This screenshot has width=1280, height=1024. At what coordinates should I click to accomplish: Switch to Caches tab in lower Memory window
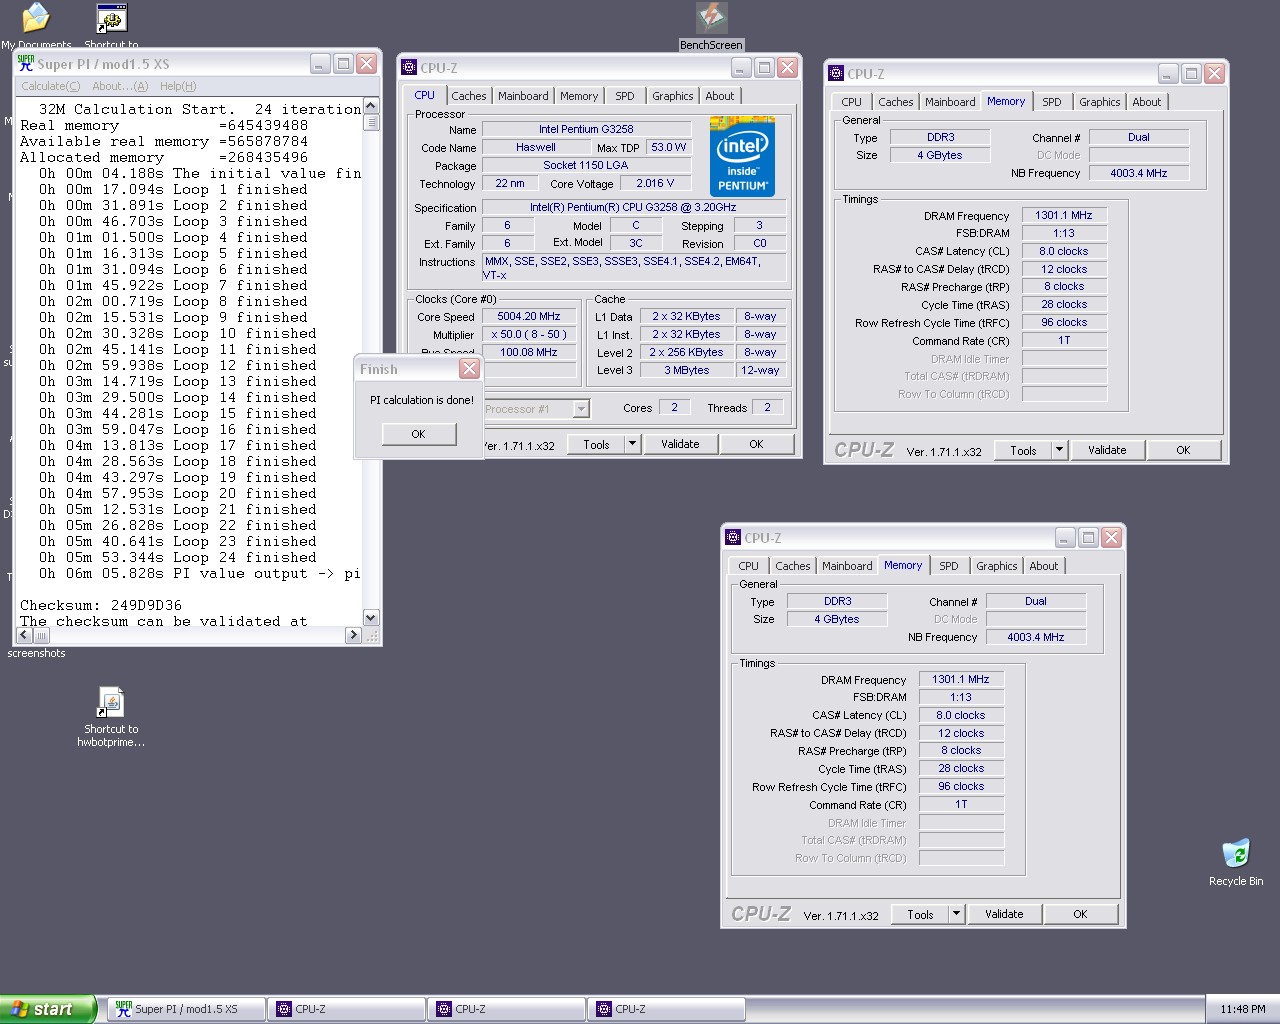[x=792, y=566]
